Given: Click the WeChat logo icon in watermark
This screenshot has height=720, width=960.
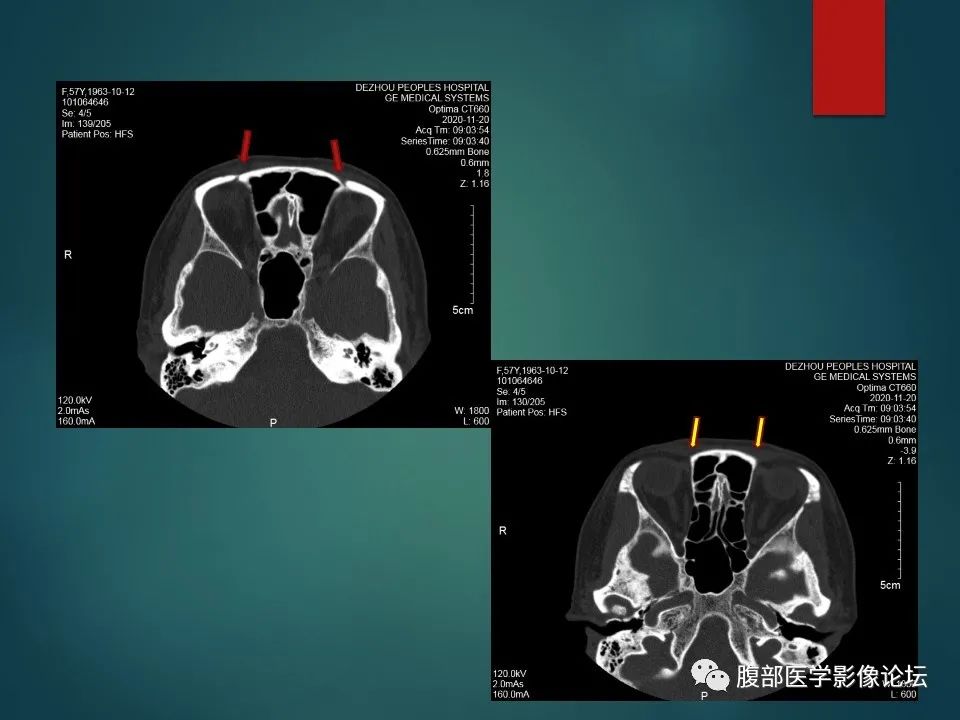Looking at the screenshot, I should pos(710,675).
